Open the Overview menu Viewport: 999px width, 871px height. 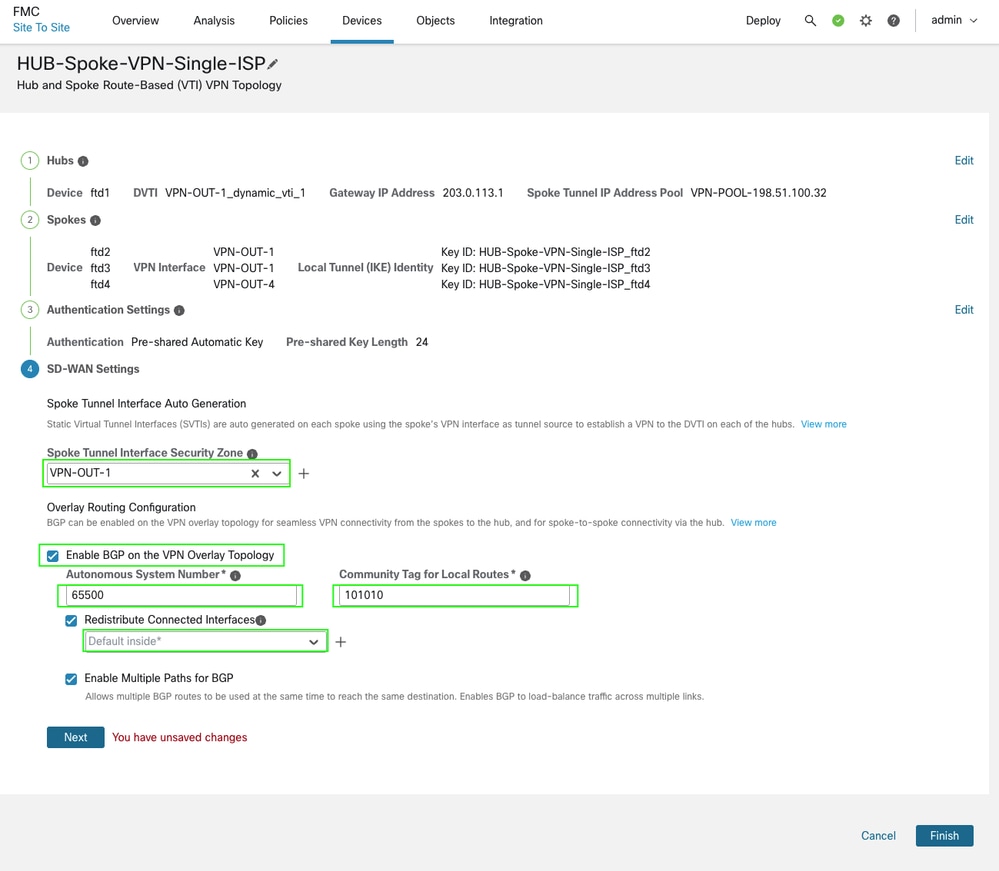click(136, 20)
